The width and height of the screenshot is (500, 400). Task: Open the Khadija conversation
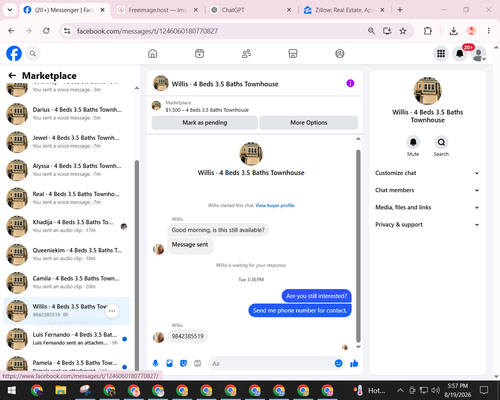coord(67,226)
